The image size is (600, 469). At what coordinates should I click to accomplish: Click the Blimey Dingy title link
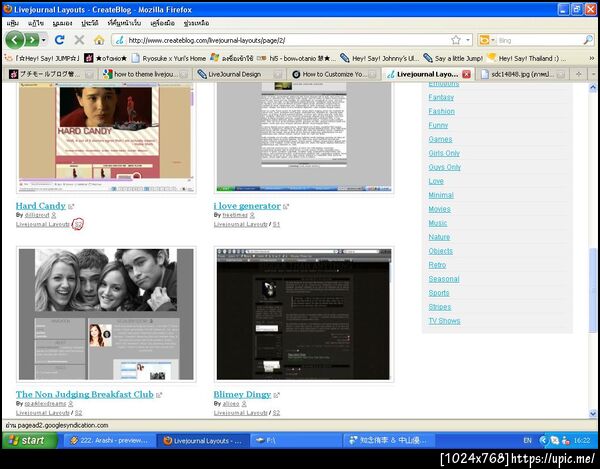(242, 394)
